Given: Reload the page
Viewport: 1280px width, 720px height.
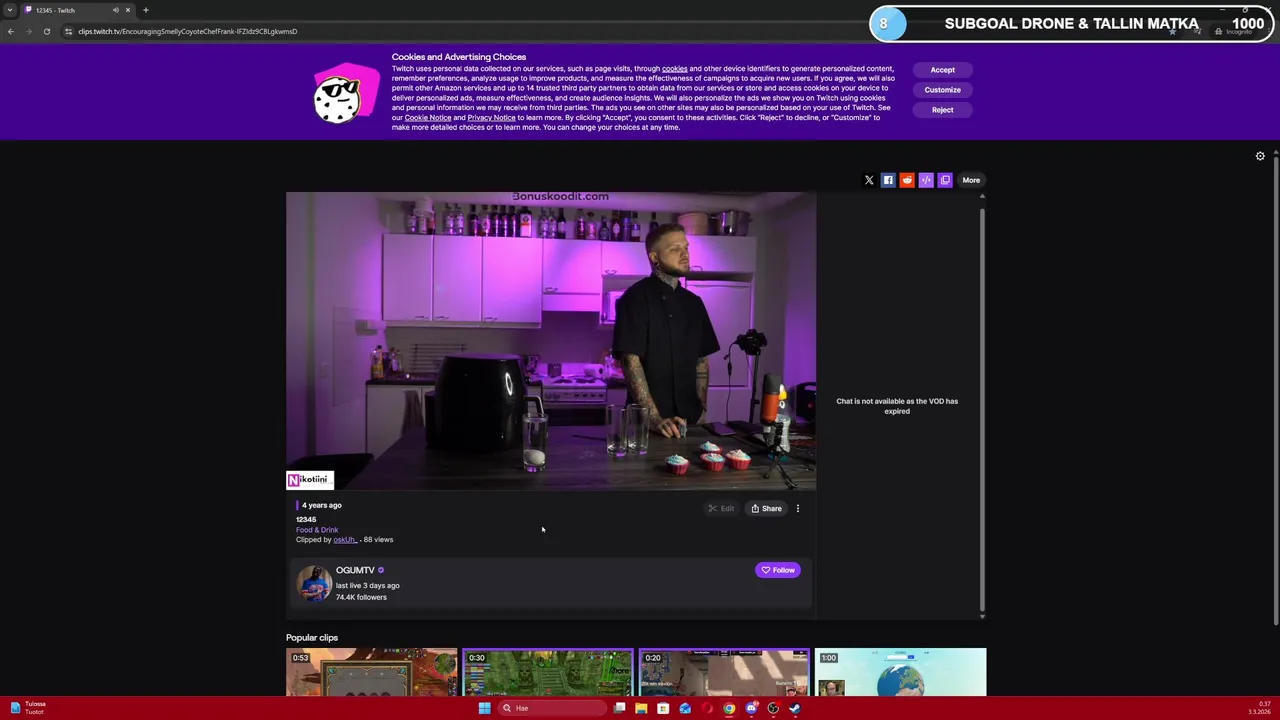Looking at the screenshot, I should pos(46,31).
